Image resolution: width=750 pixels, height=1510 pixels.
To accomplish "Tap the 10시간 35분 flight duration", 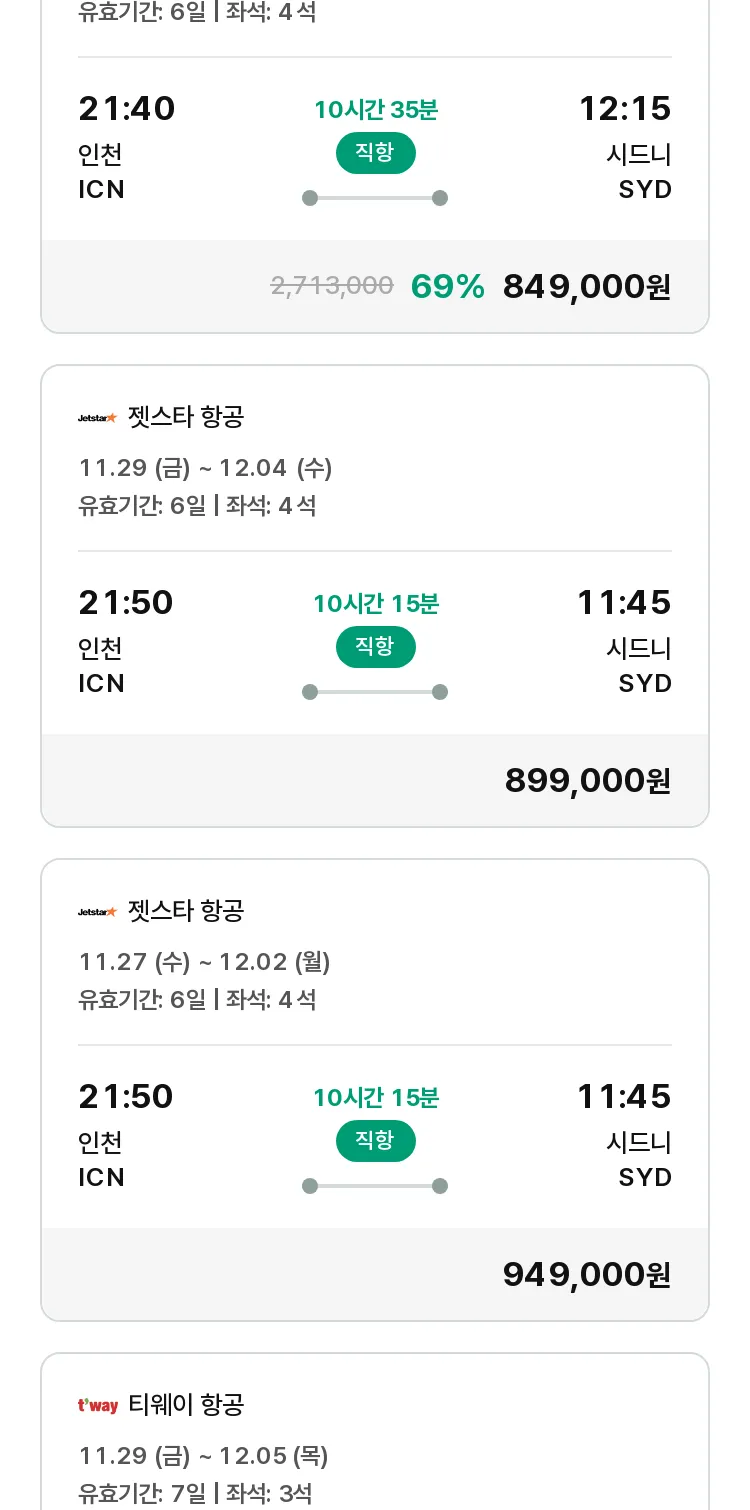I will pos(375,110).
